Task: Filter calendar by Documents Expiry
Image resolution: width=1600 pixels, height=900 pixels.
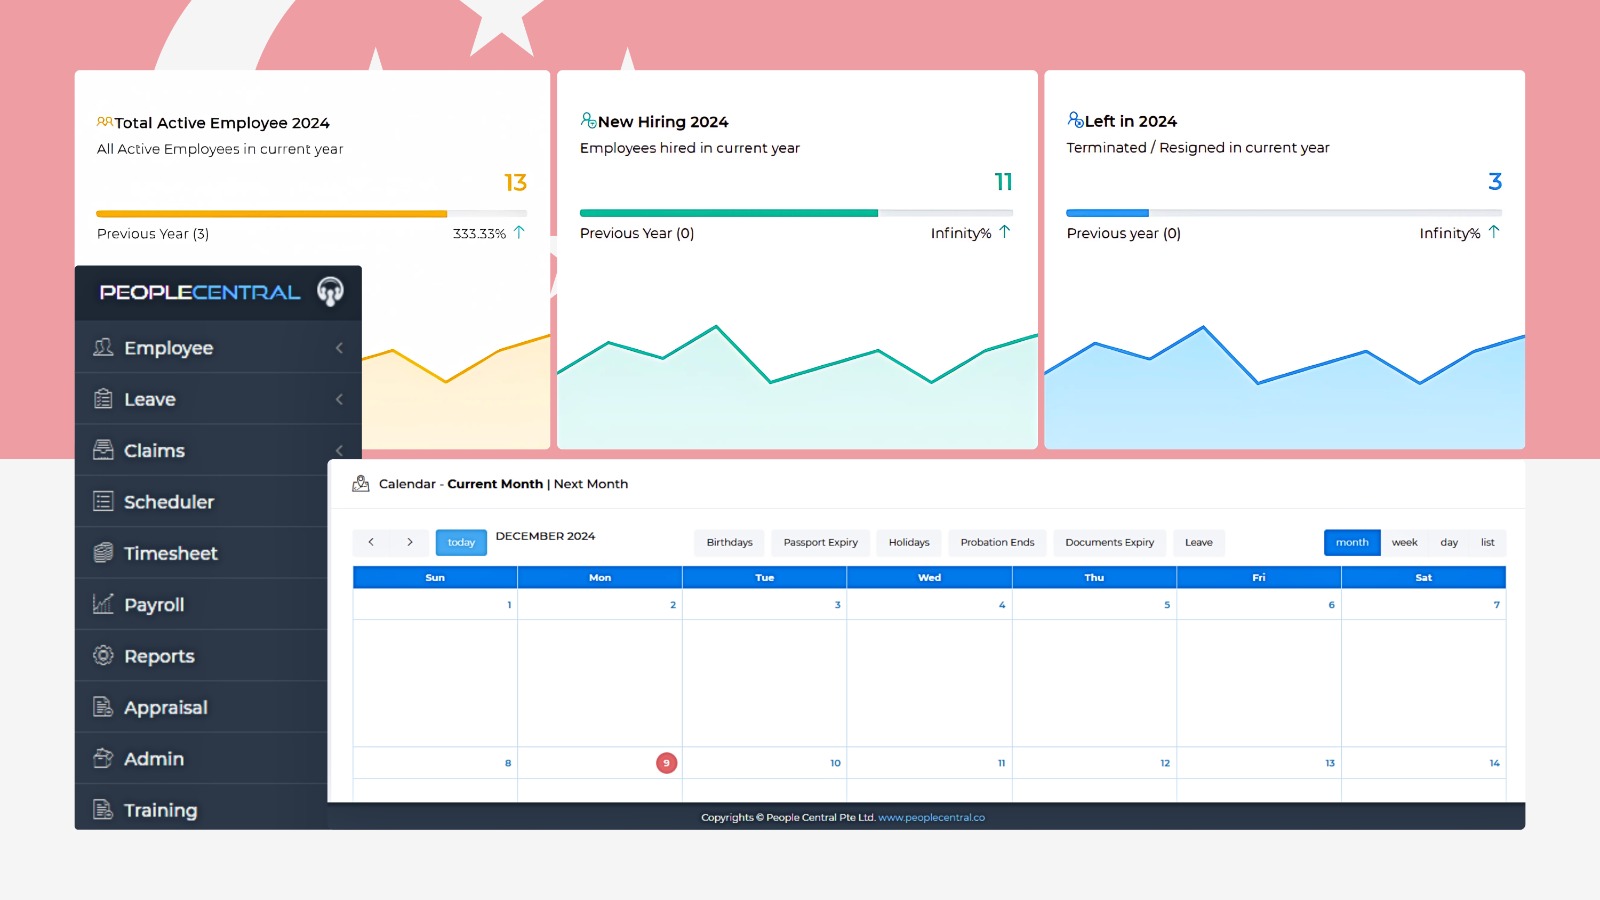Action: click(1109, 542)
